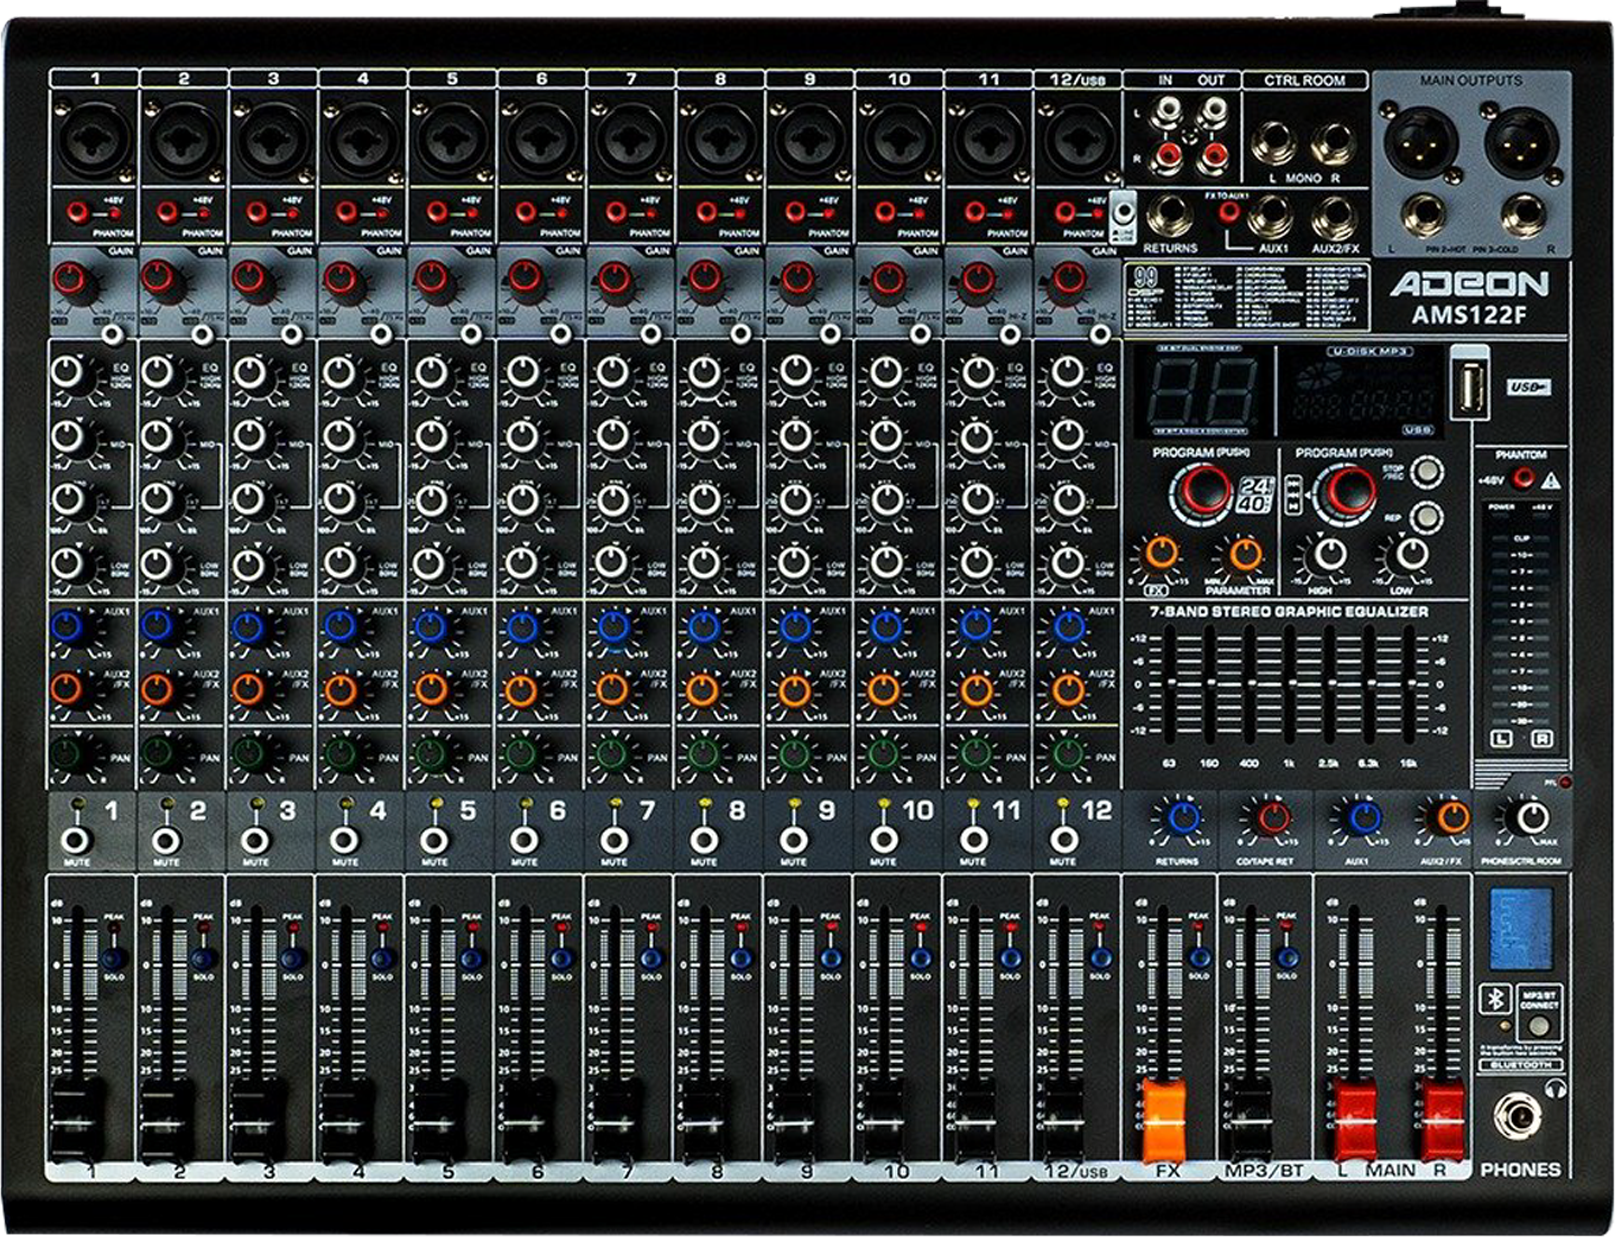Click the RETURNS input jack
The image size is (1615, 1237).
tap(1169, 216)
